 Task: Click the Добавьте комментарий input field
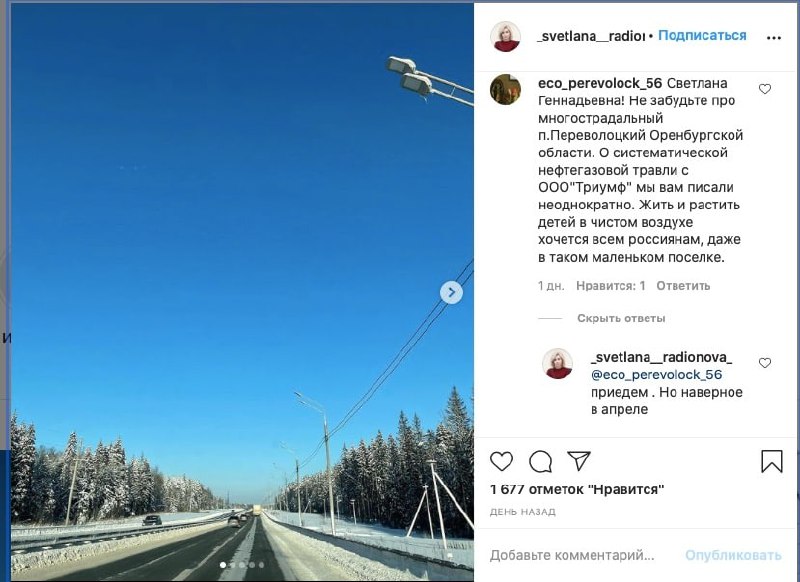tap(572, 555)
